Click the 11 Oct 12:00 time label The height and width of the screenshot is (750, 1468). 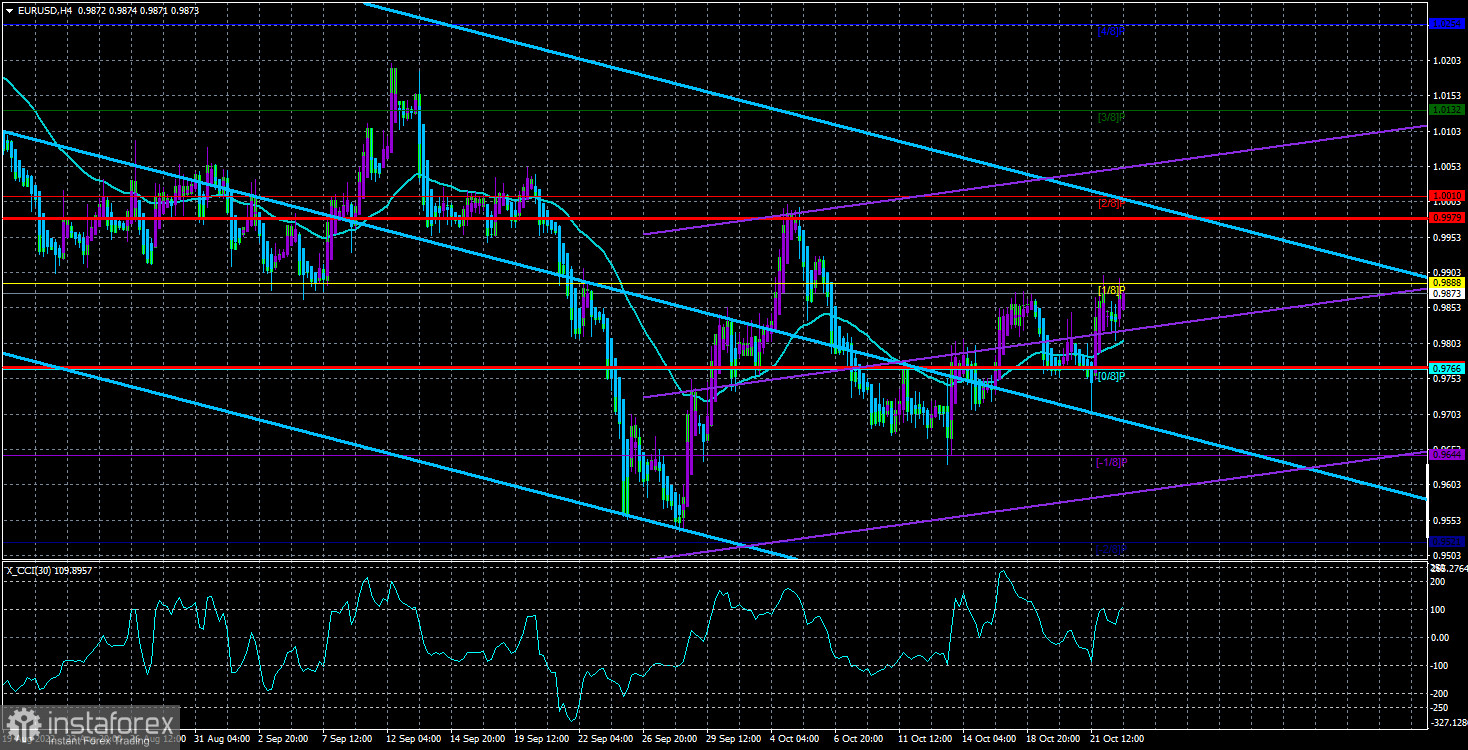(927, 739)
